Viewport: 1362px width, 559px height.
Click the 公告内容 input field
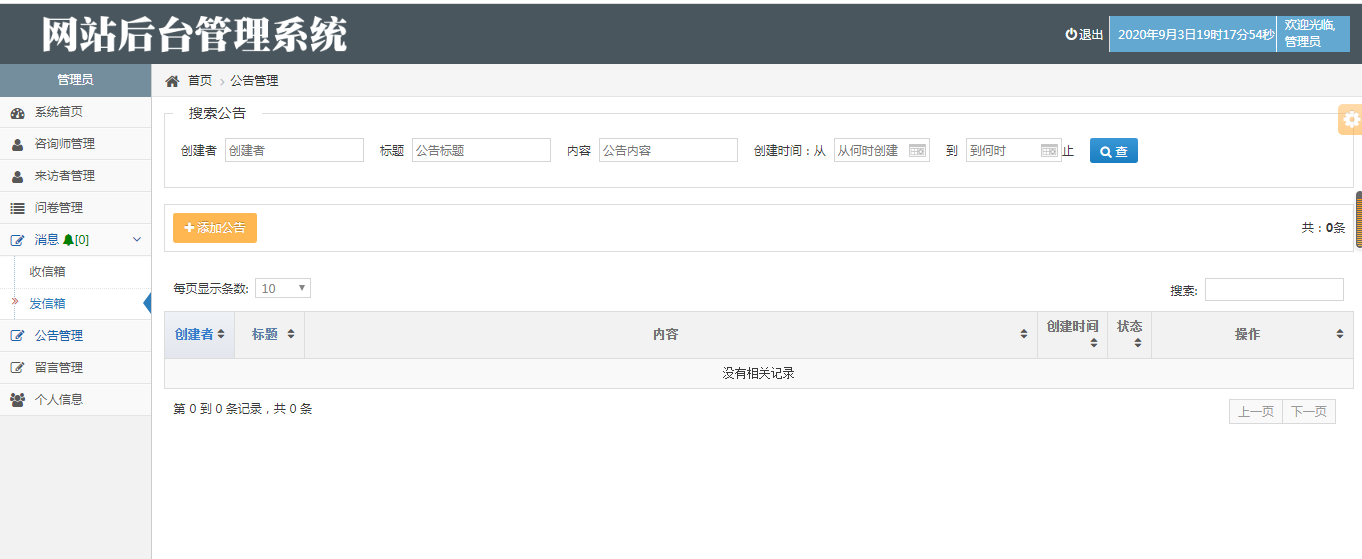[x=668, y=150]
